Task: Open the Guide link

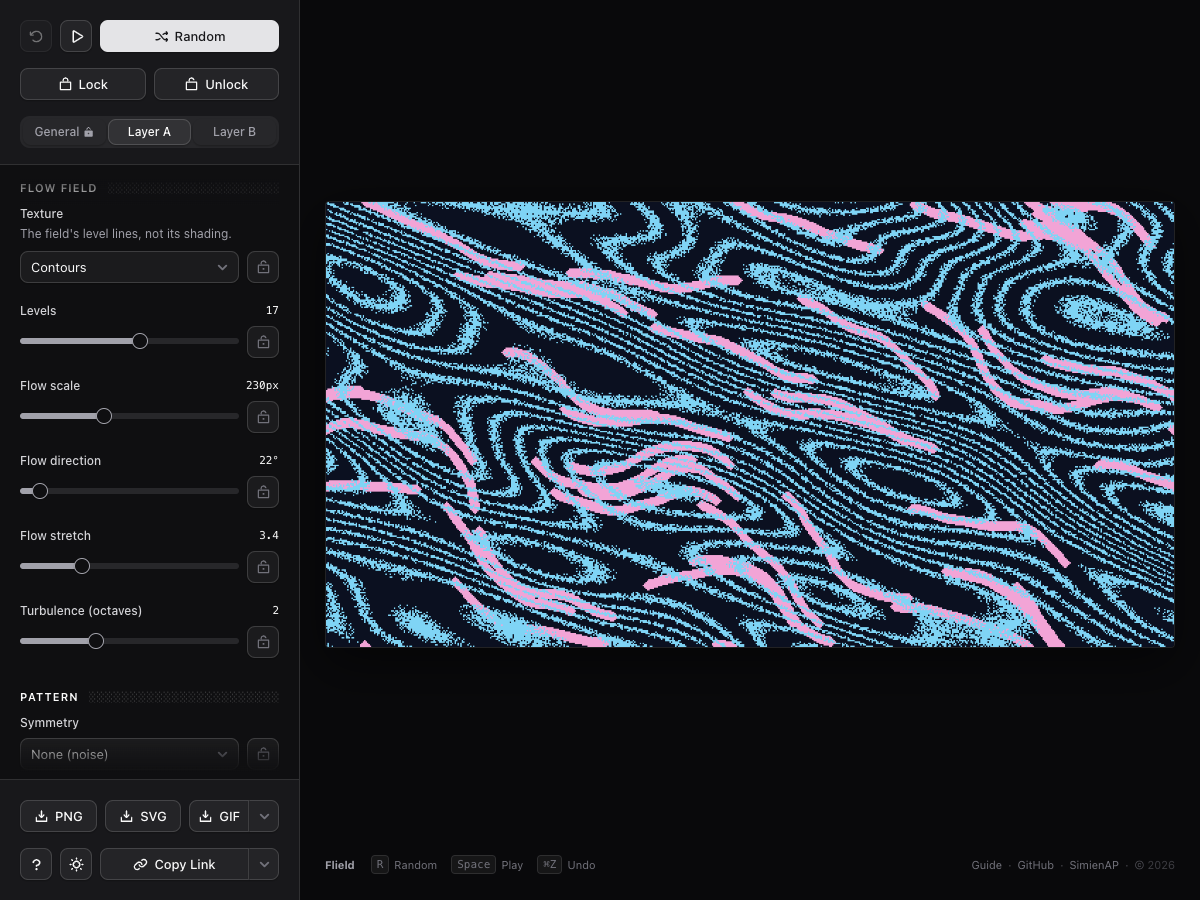Action: [986, 865]
